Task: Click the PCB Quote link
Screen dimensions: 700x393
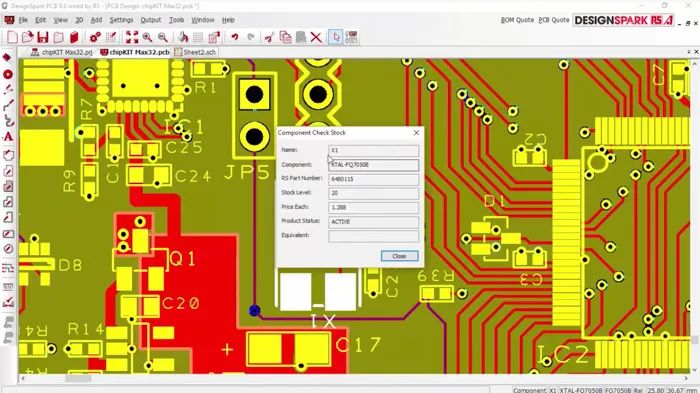Action: [x=554, y=20]
